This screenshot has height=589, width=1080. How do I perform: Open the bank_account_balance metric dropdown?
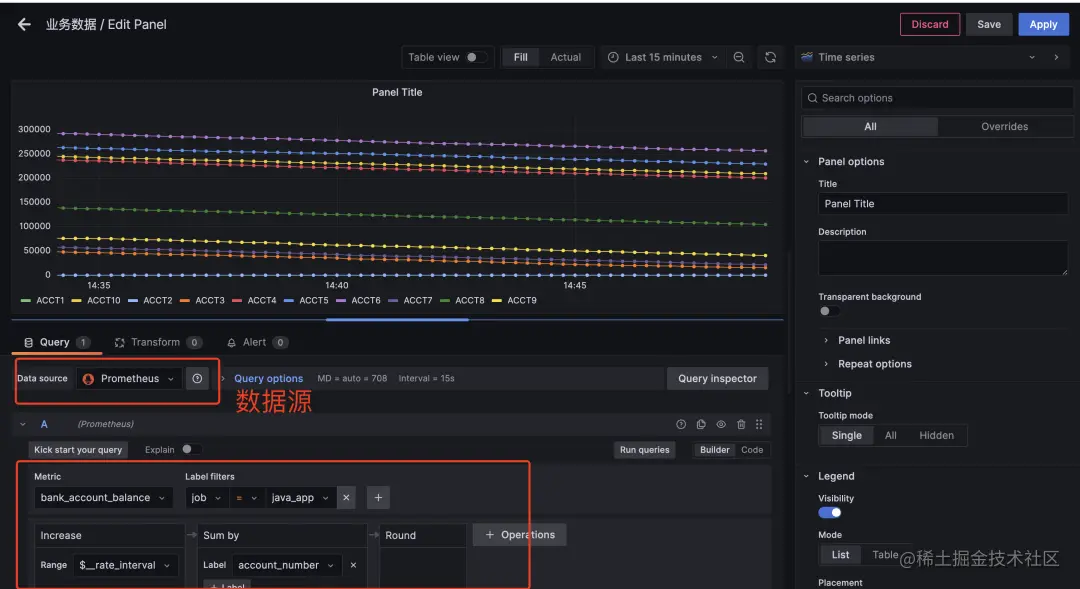(102, 497)
